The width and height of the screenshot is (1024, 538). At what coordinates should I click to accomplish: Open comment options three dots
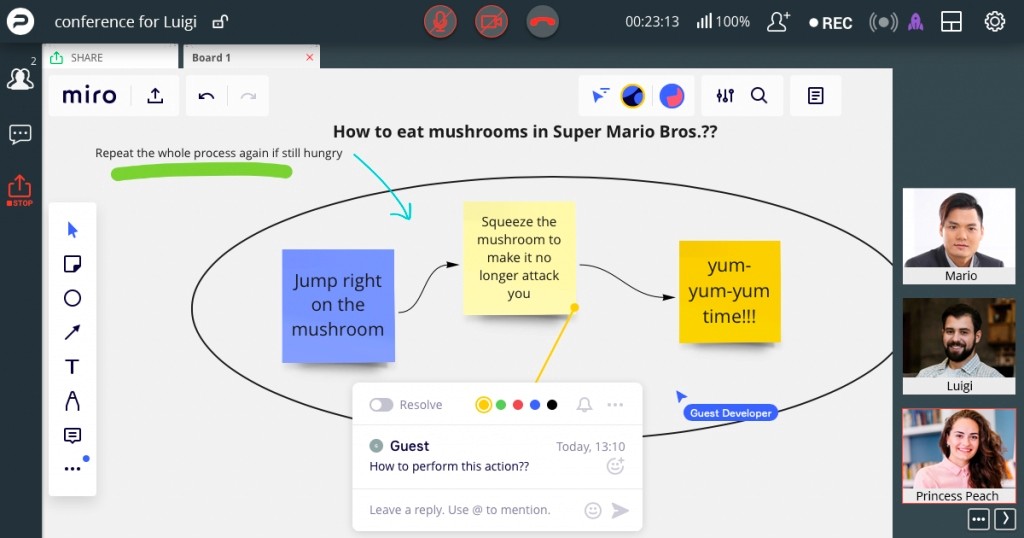[x=615, y=405]
